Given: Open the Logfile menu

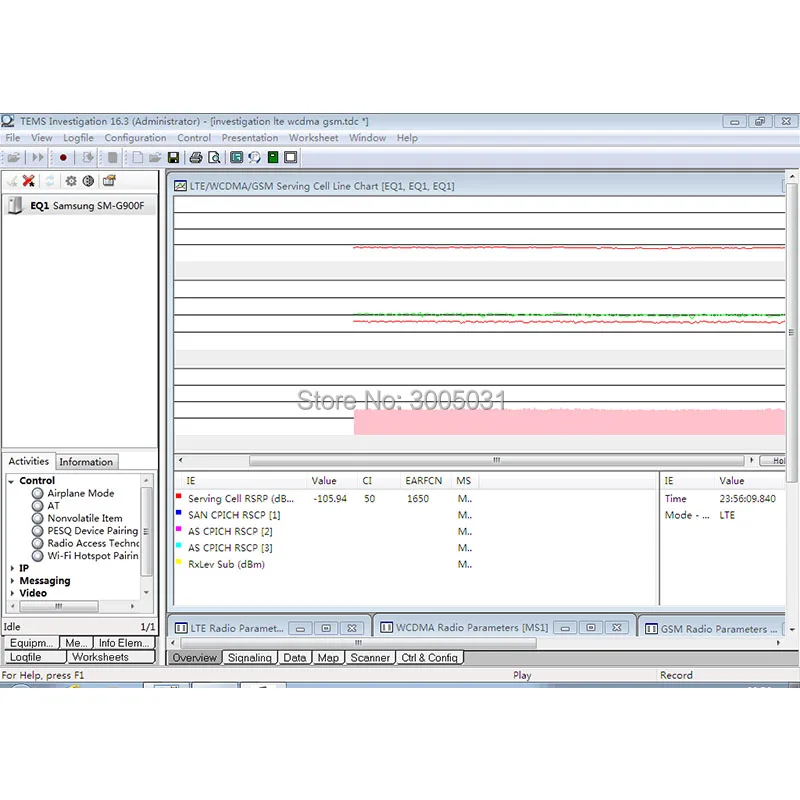Looking at the screenshot, I should click(x=78, y=138).
